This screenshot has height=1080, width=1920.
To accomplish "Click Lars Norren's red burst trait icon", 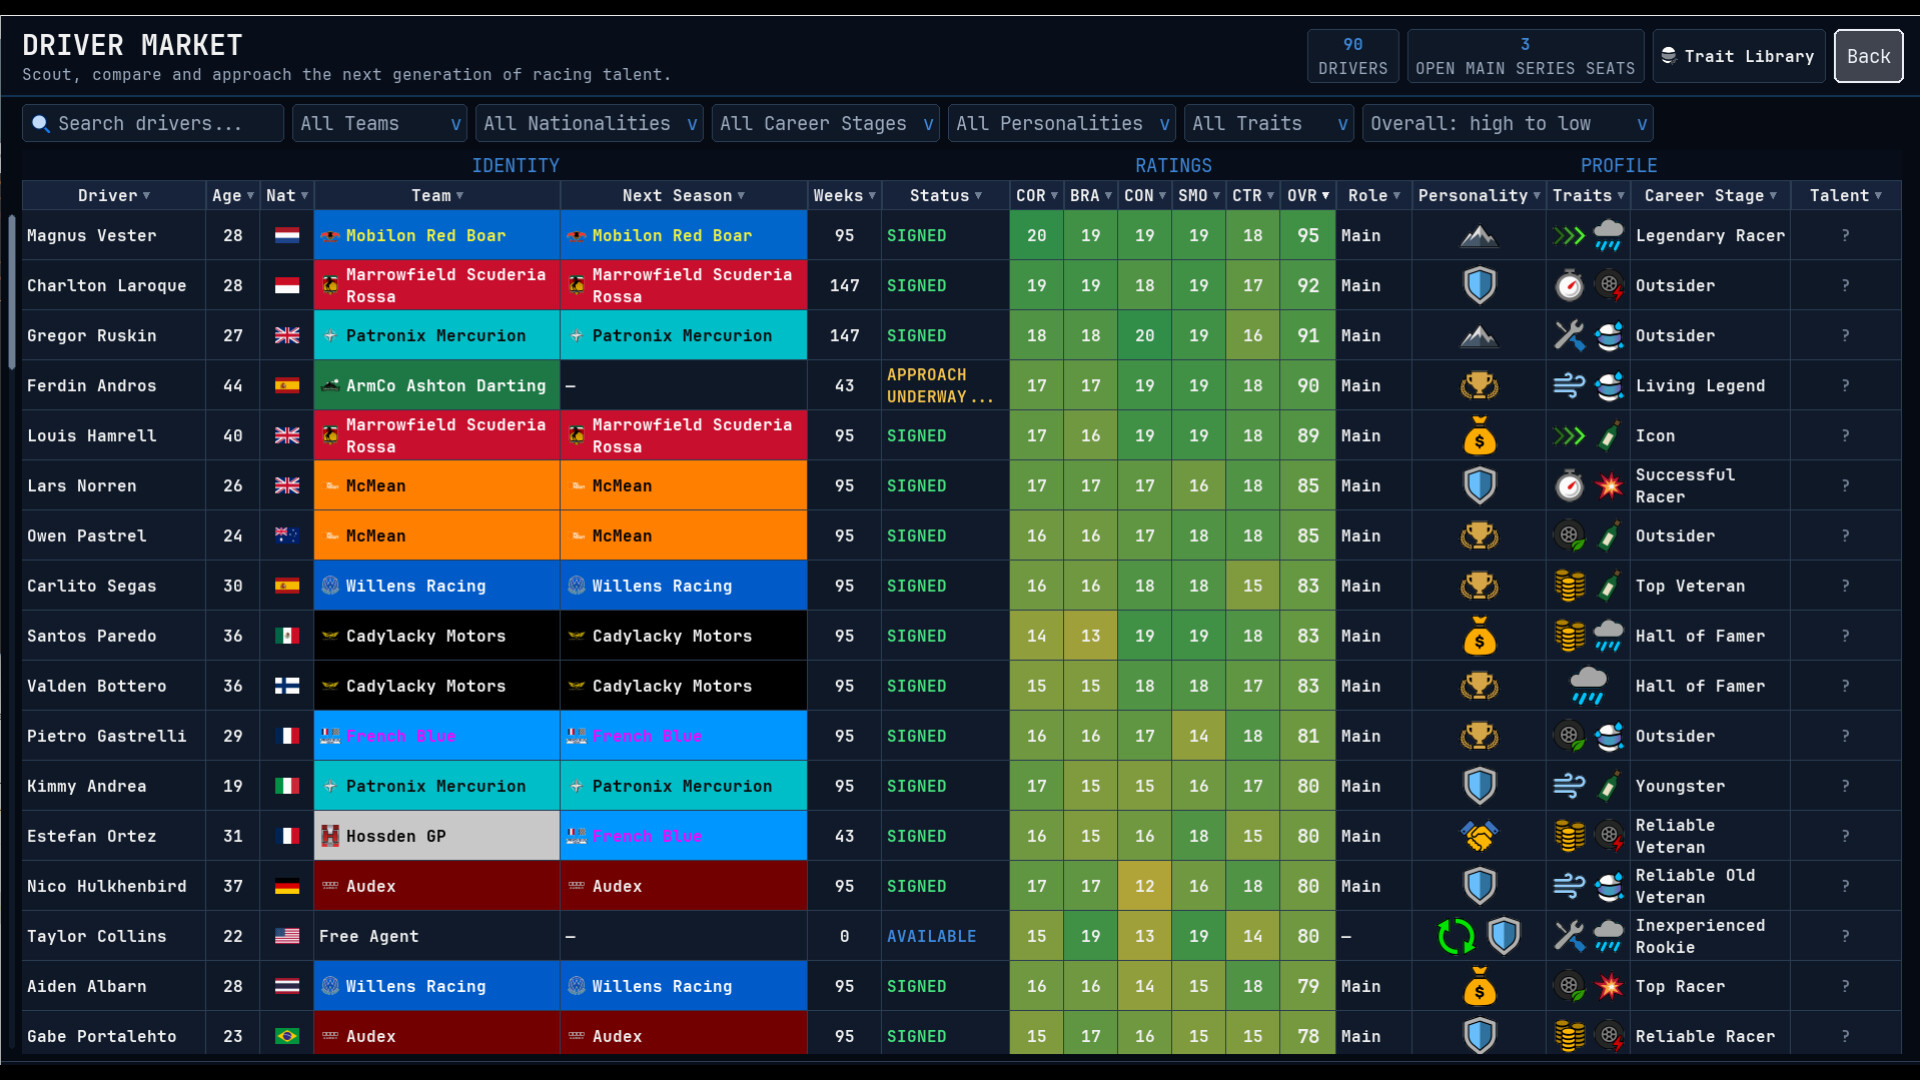I will (x=1609, y=486).
